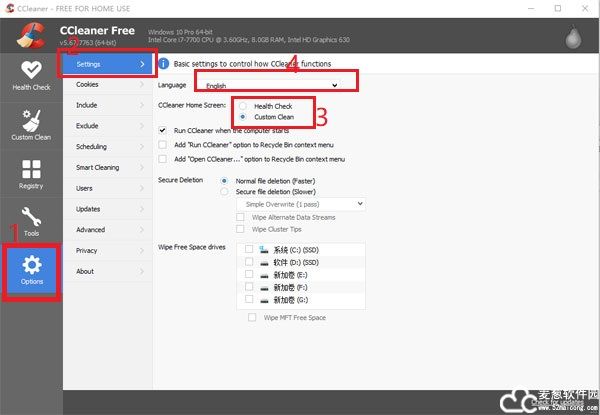Open the Updates menu item
The image size is (600, 415).
(108, 209)
